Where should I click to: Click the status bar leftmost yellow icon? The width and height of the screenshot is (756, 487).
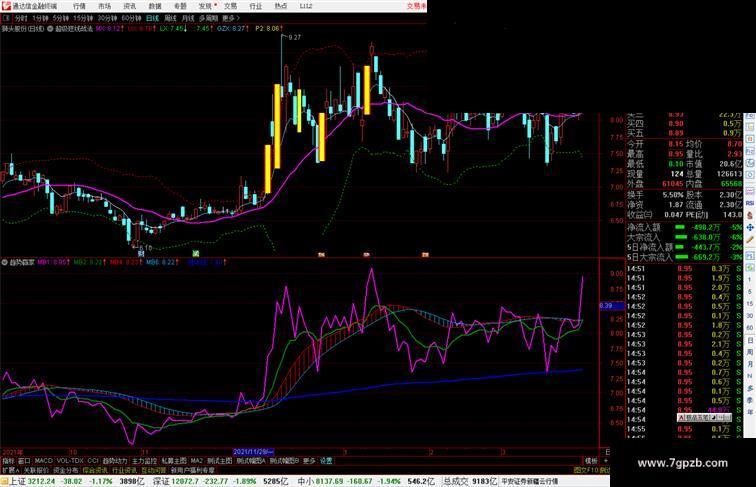tap(5, 481)
